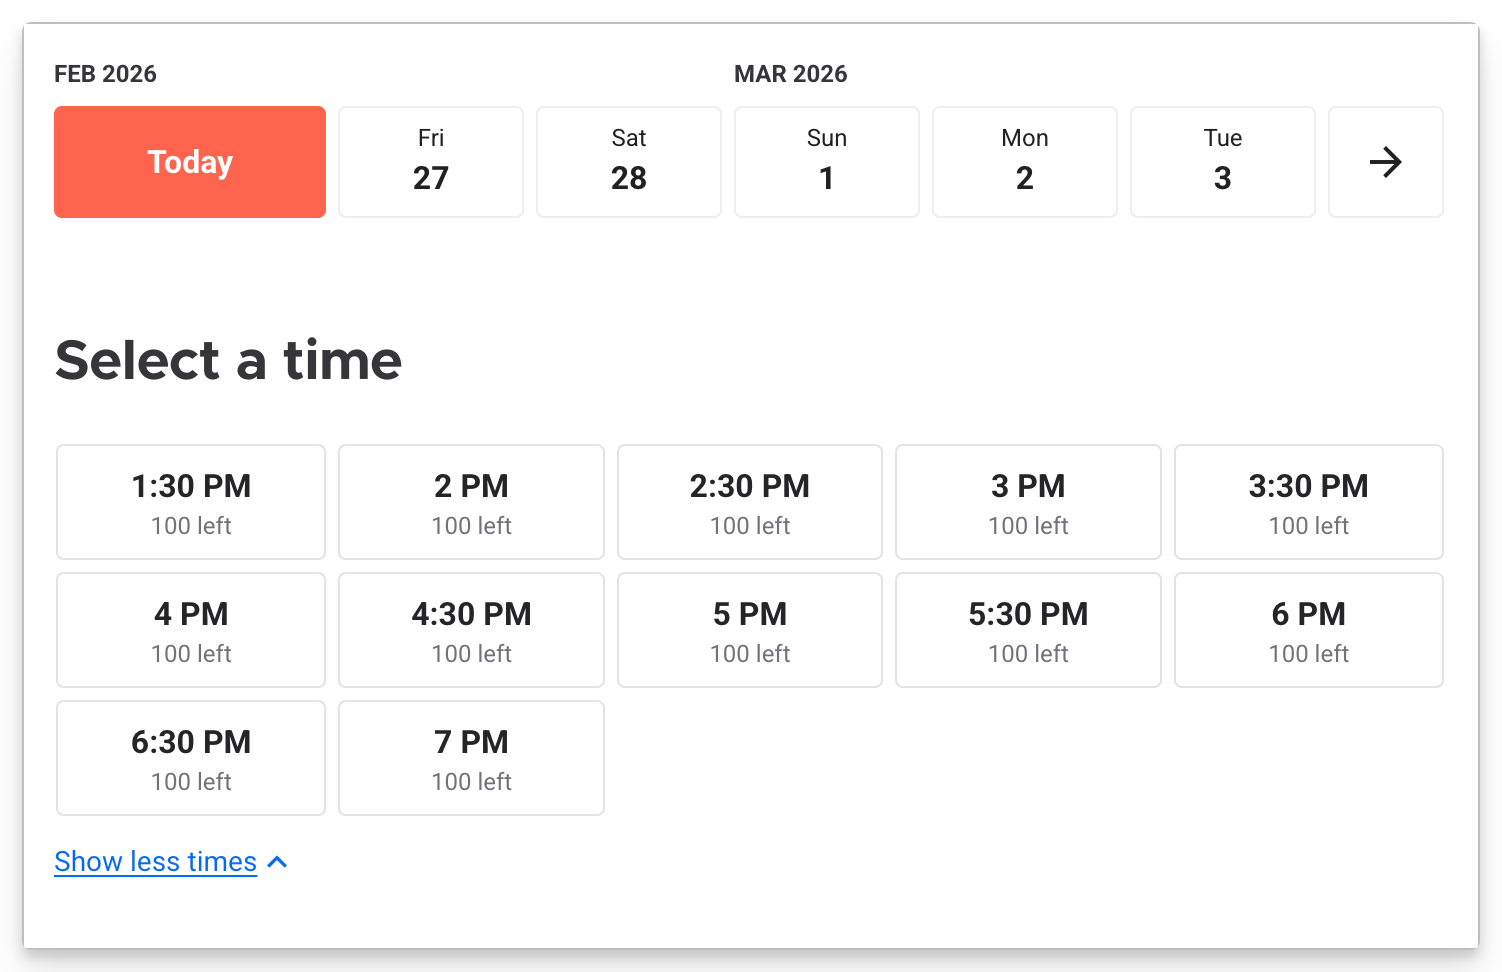Choose the 3 PM time slot
The height and width of the screenshot is (972, 1502).
tap(1028, 502)
